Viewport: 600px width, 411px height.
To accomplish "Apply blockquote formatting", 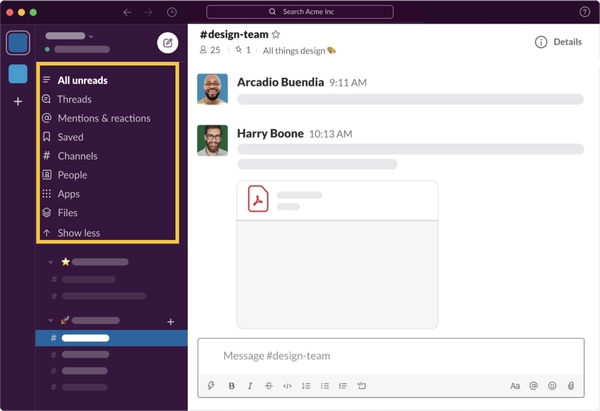I will point(343,386).
